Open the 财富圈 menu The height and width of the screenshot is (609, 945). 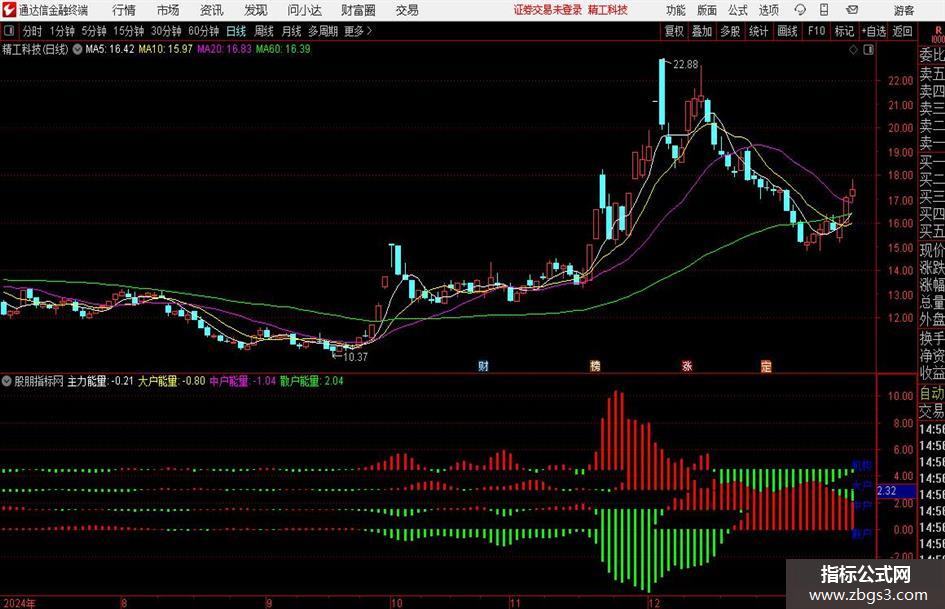click(x=358, y=10)
